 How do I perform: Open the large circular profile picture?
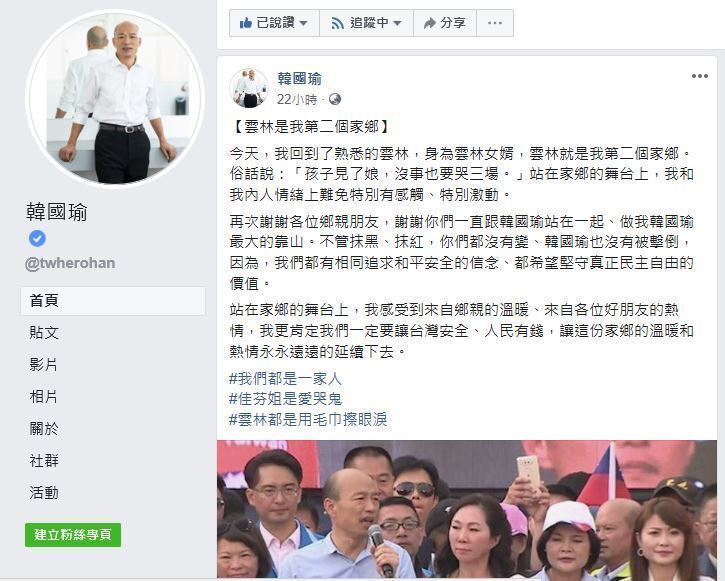pos(115,98)
